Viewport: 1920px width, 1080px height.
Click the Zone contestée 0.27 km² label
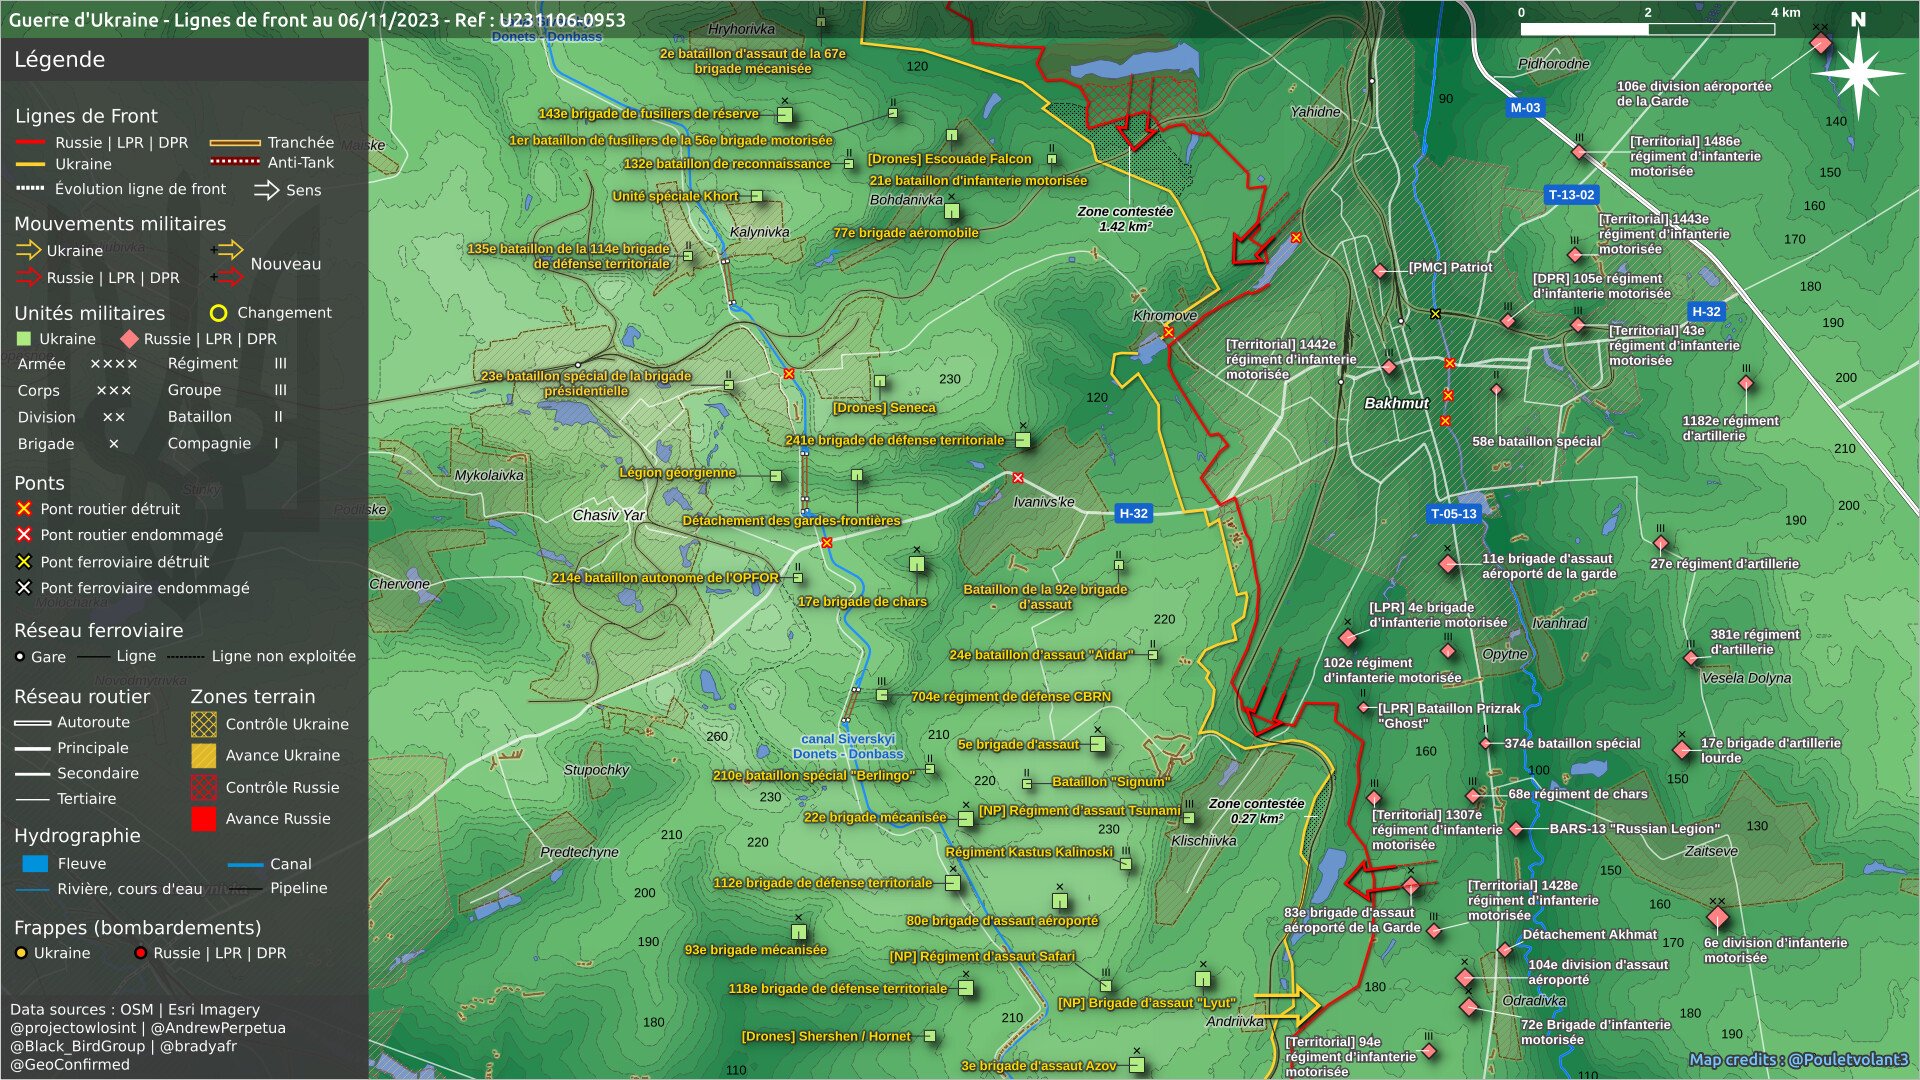coord(1256,811)
